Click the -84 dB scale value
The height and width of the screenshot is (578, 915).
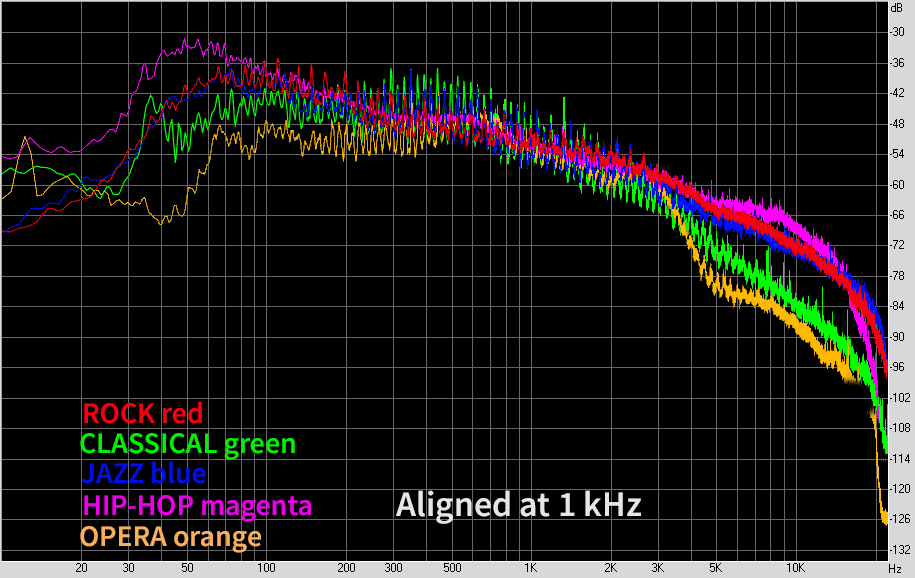point(897,306)
